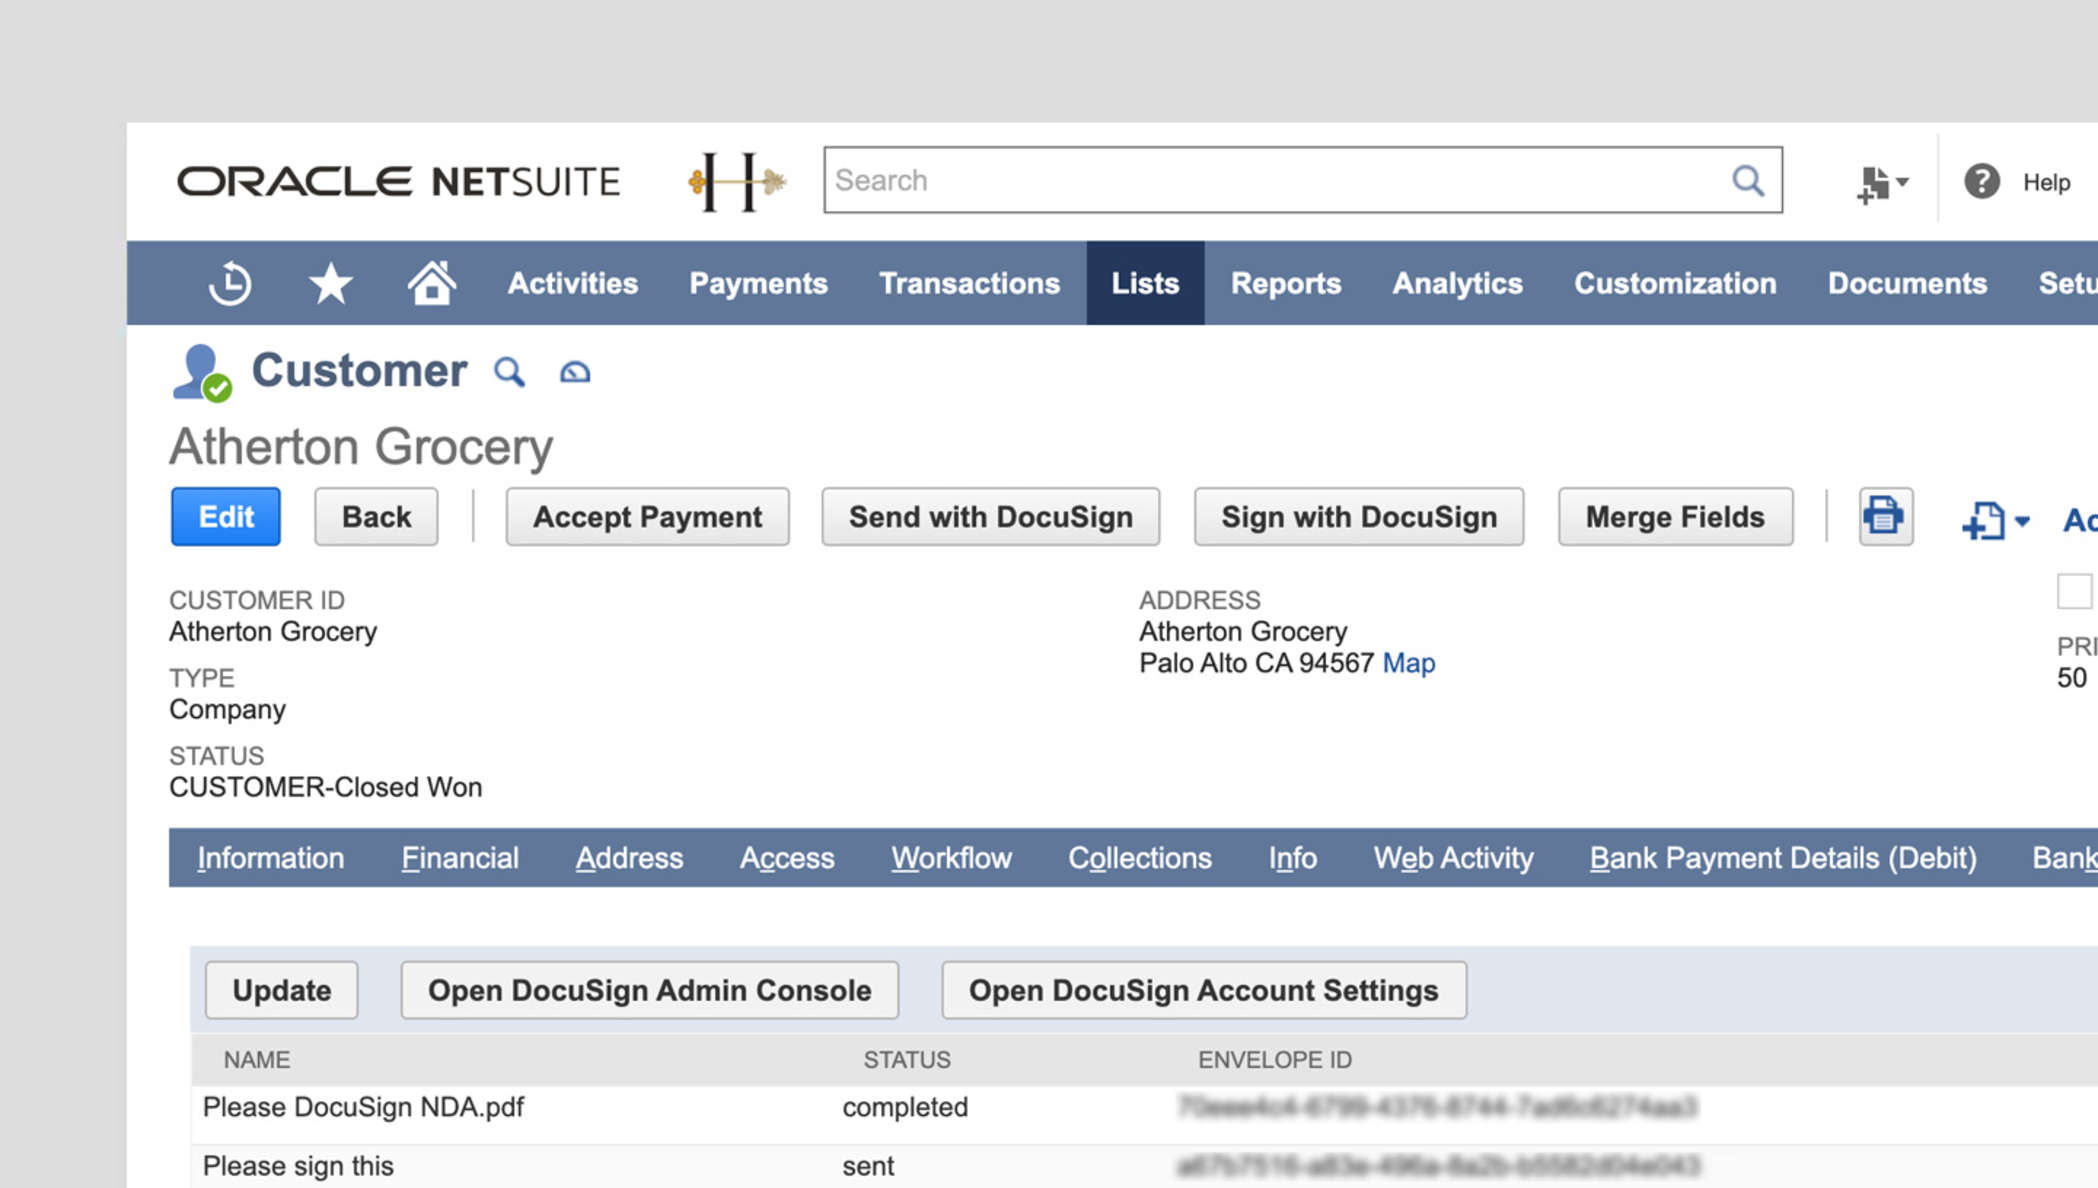Click the Accept Payment button
This screenshot has width=2098, height=1188.
click(x=647, y=517)
